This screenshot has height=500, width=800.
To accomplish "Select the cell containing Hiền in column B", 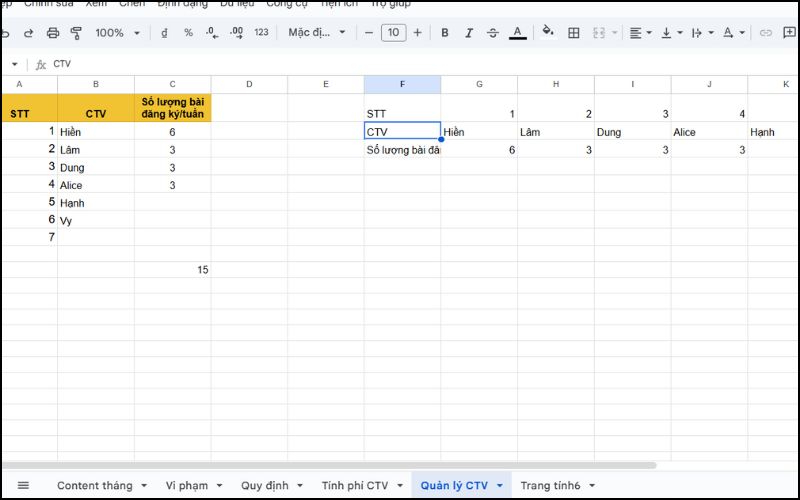I will [x=96, y=132].
